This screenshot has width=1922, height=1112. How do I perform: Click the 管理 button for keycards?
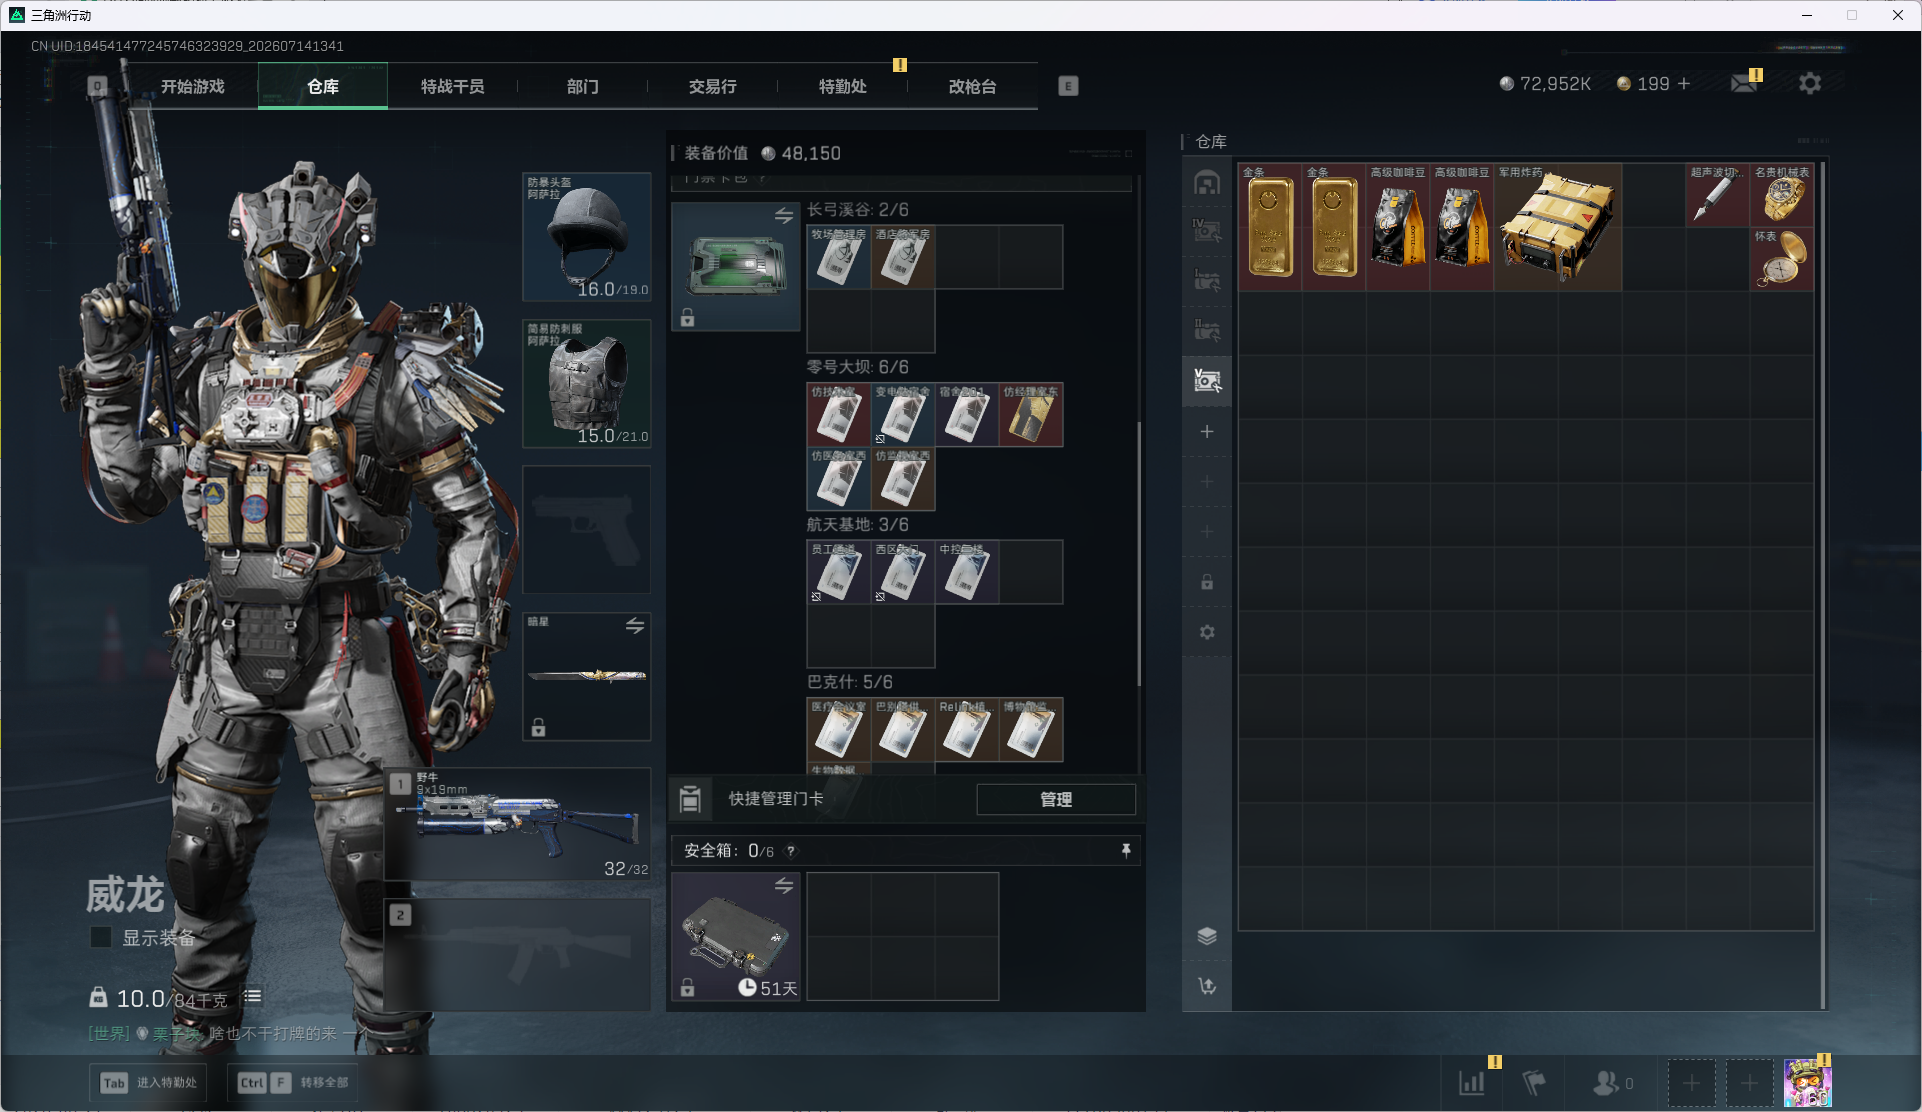1056,799
